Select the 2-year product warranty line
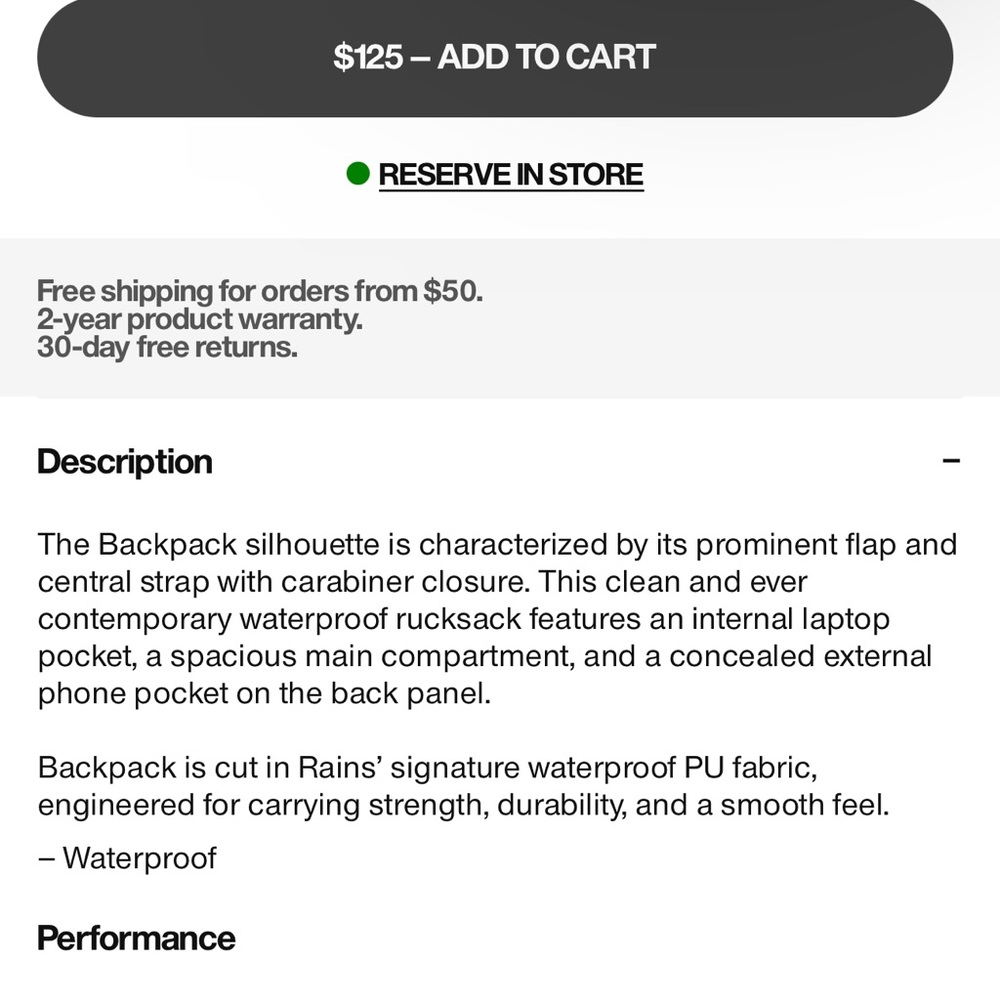 pyautogui.click(x=200, y=319)
